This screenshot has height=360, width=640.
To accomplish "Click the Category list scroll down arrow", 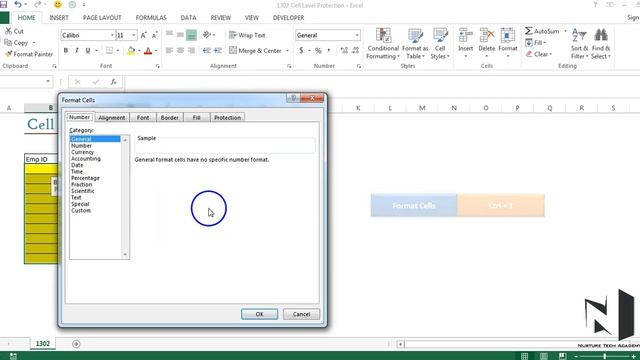I will 125,255.
